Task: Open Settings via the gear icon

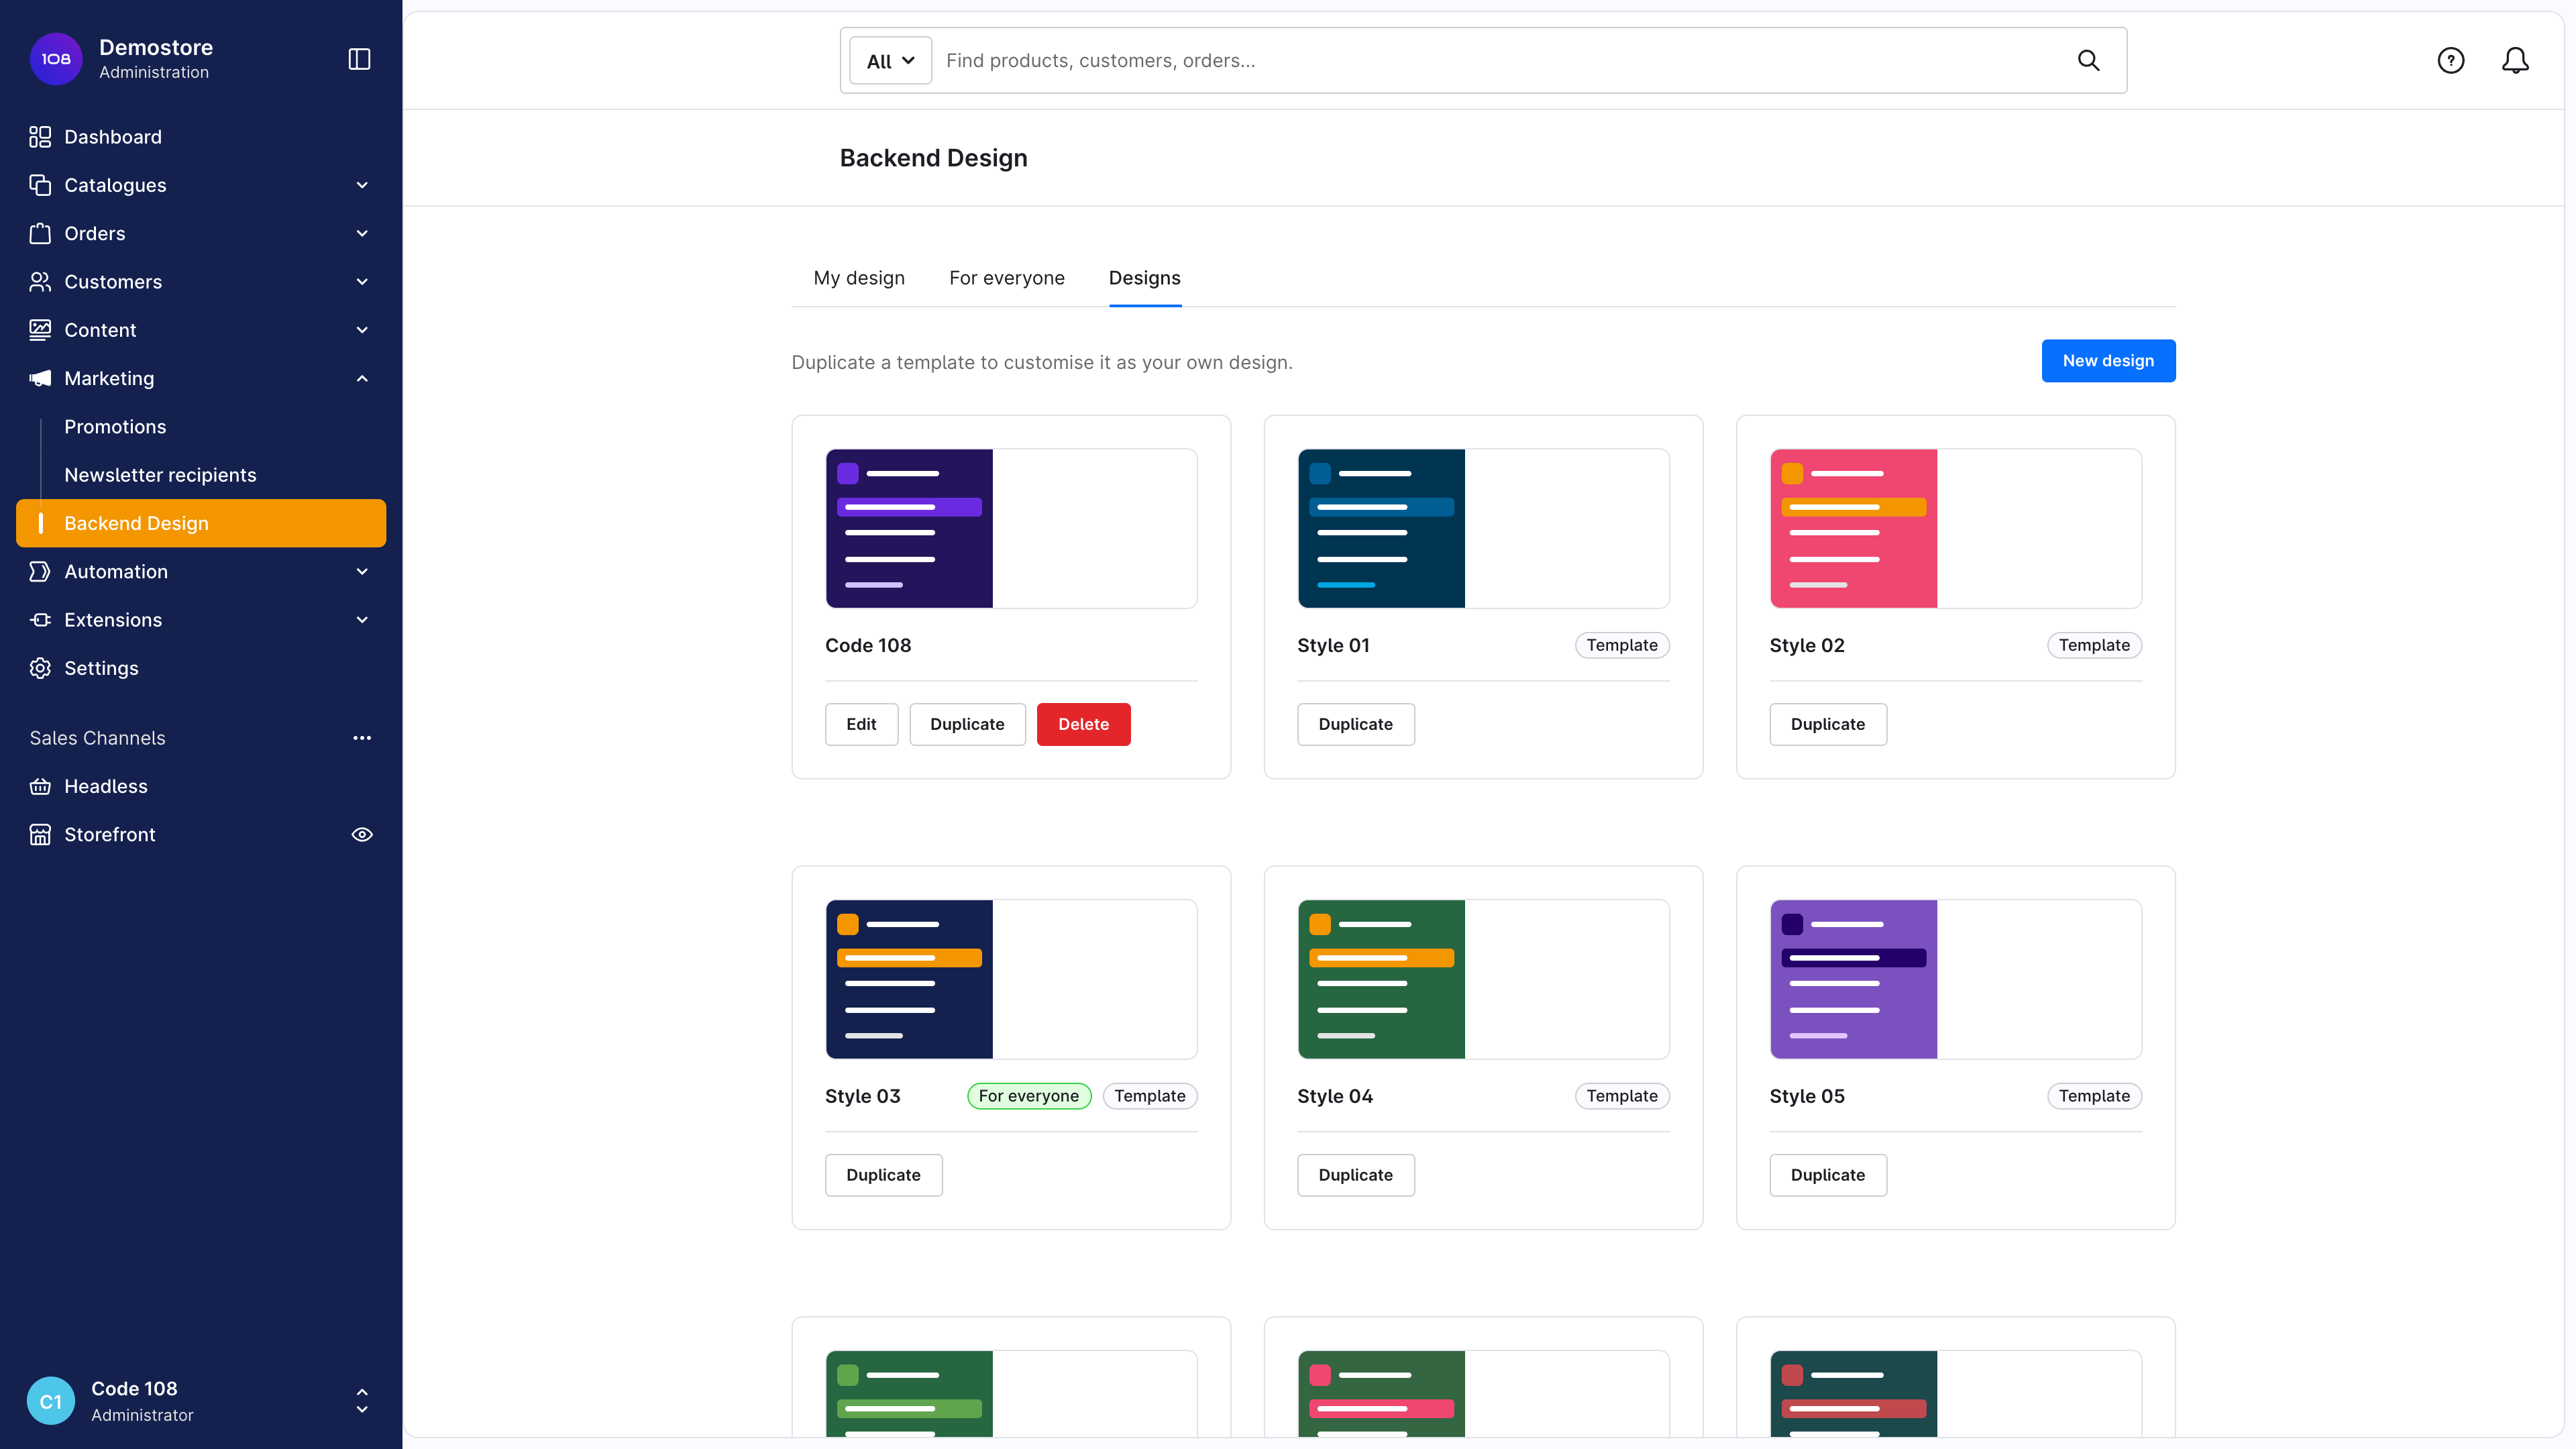Action: tap(40, 668)
